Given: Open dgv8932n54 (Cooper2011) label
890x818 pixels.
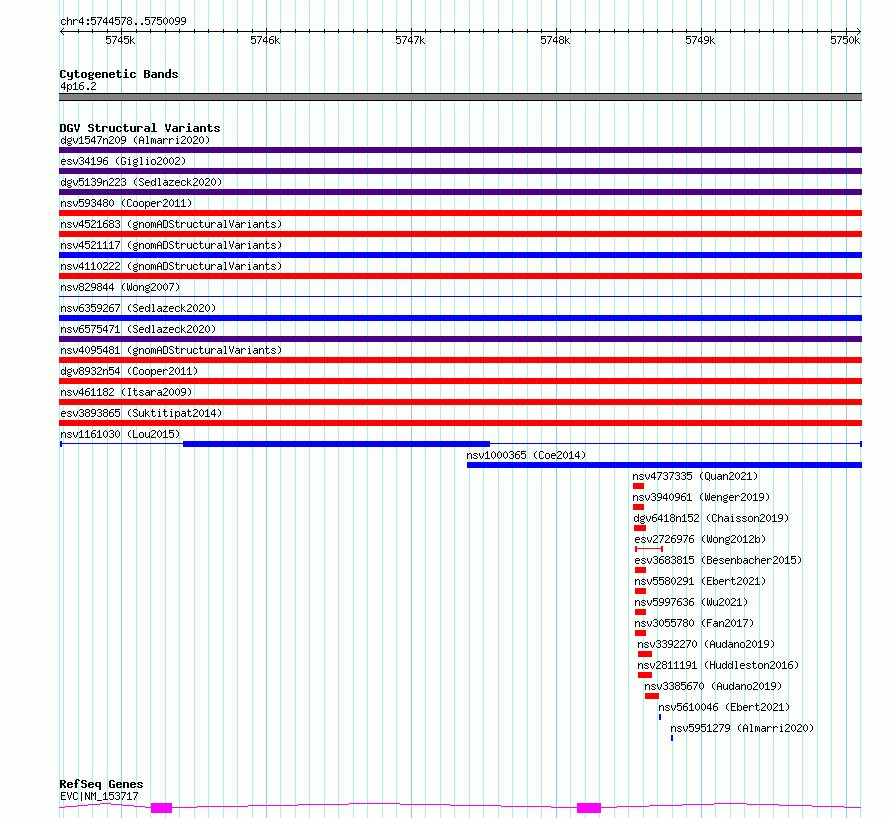Looking at the screenshot, I should click(x=129, y=371).
